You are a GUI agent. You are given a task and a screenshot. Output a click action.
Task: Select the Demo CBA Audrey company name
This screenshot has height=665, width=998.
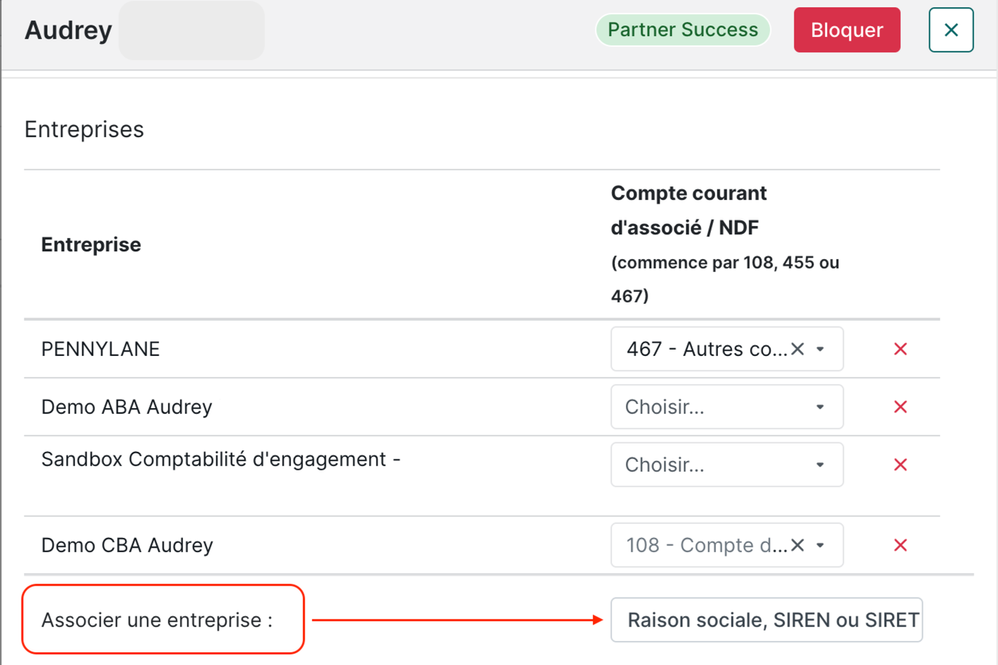tap(127, 545)
